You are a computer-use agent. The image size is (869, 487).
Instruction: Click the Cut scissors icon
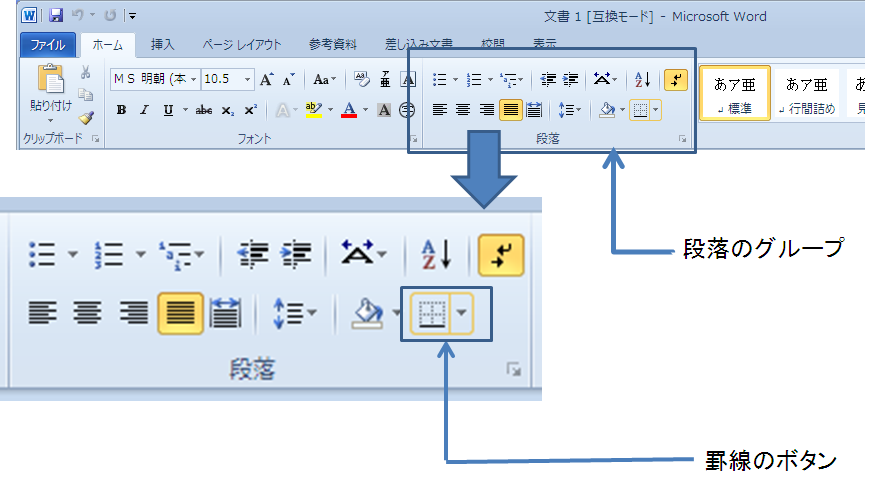coord(85,72)
